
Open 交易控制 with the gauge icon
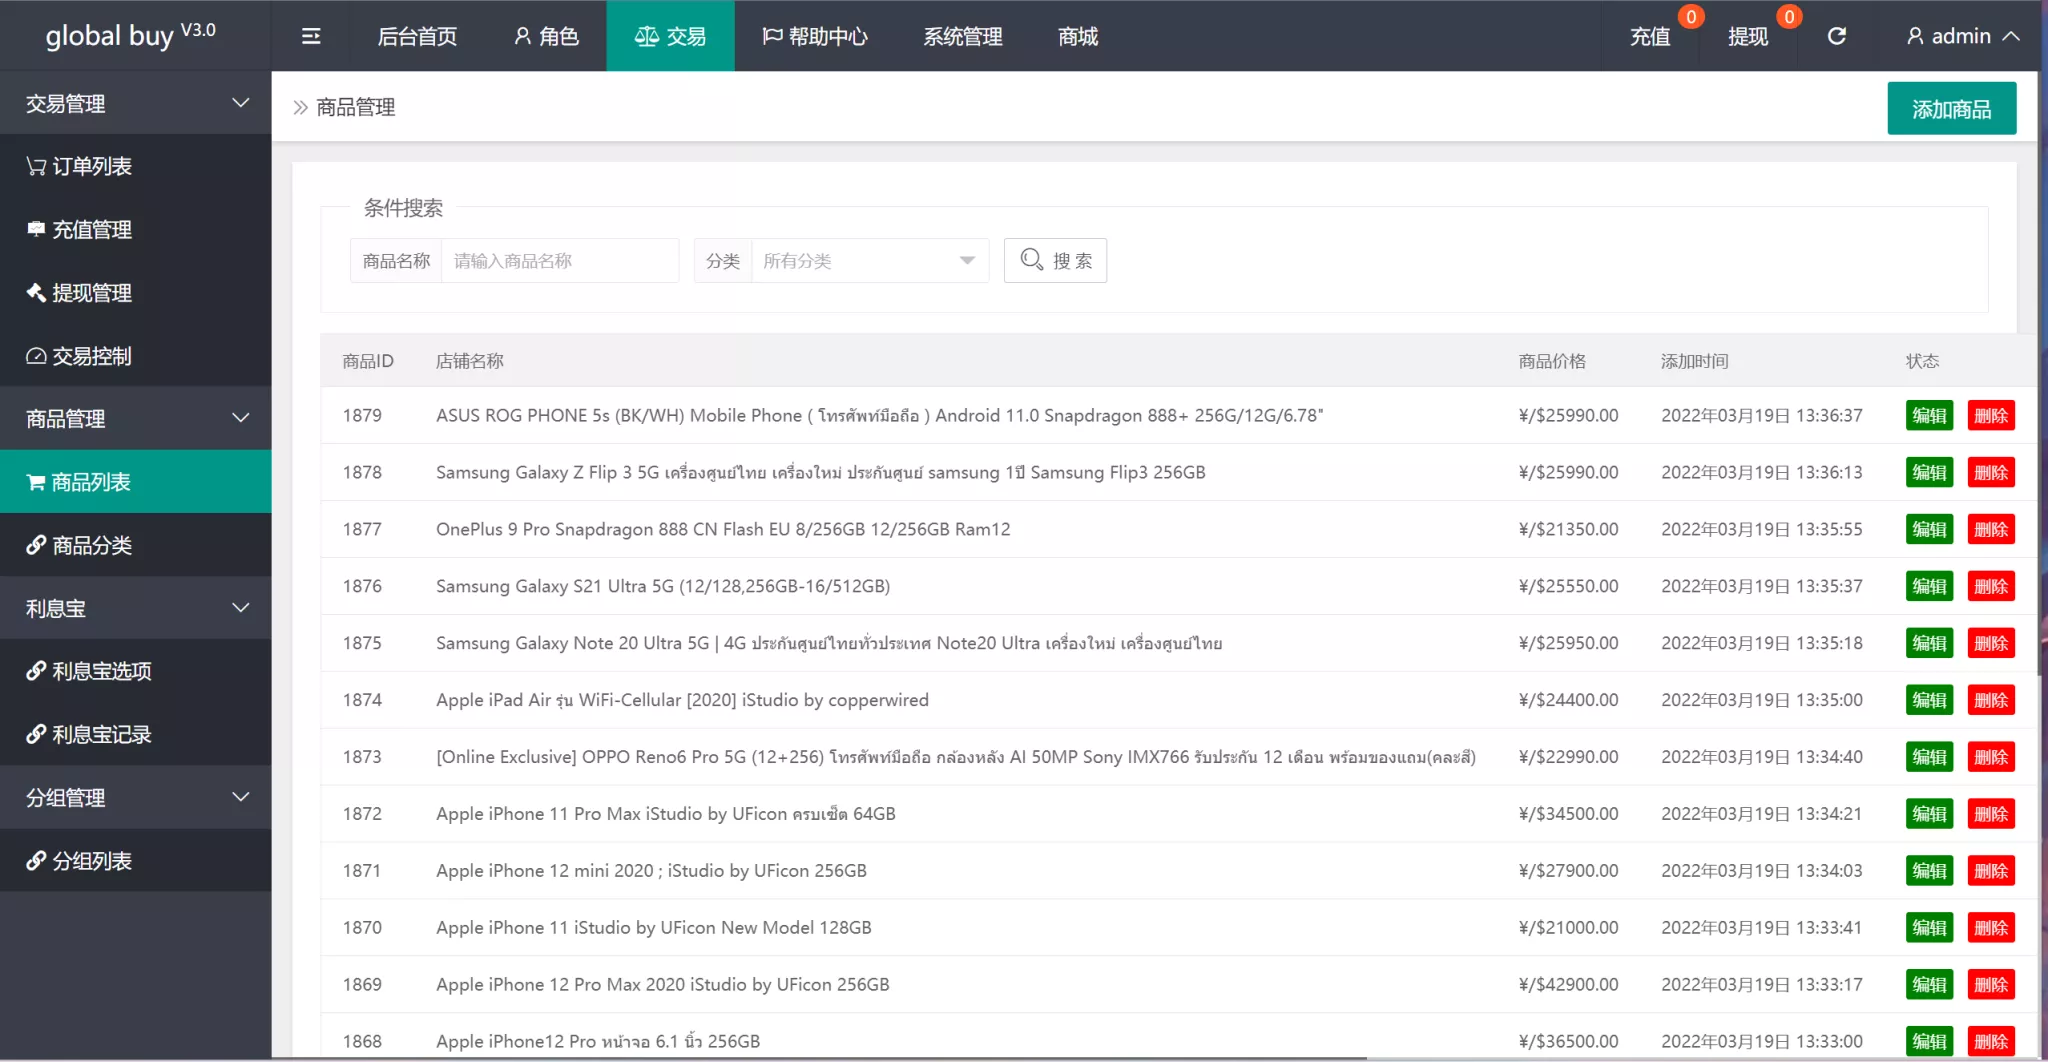click(80, 356)
